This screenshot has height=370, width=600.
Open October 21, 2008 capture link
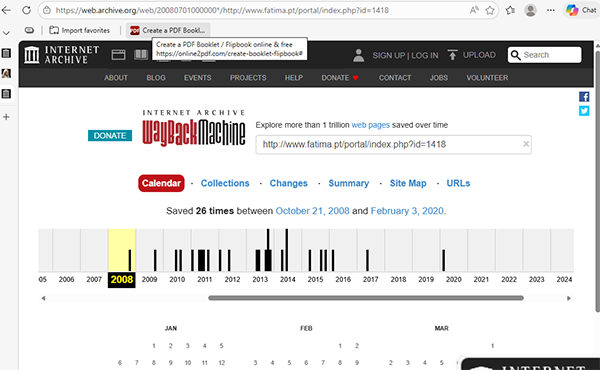[312, 211]
